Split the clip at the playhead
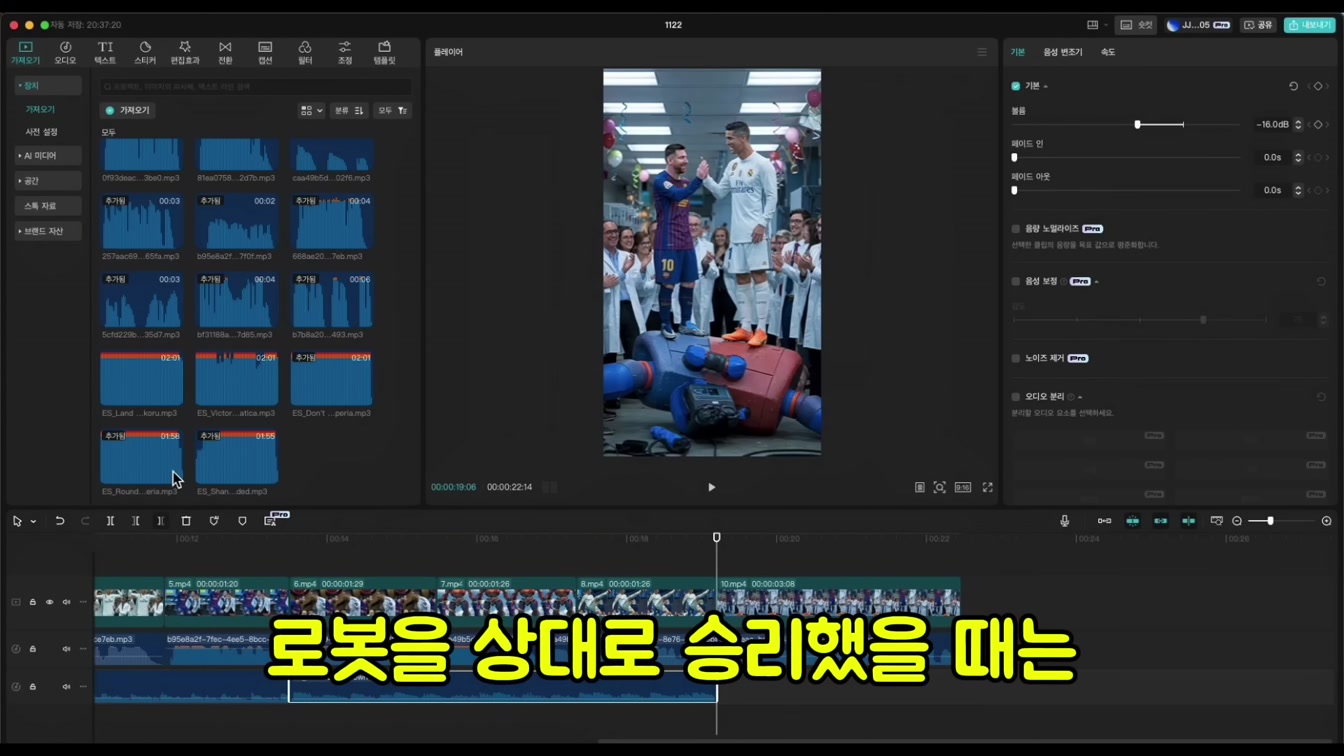Image resolution: width=1344 pixels, height=756 pixels. [x=111, y=521]
